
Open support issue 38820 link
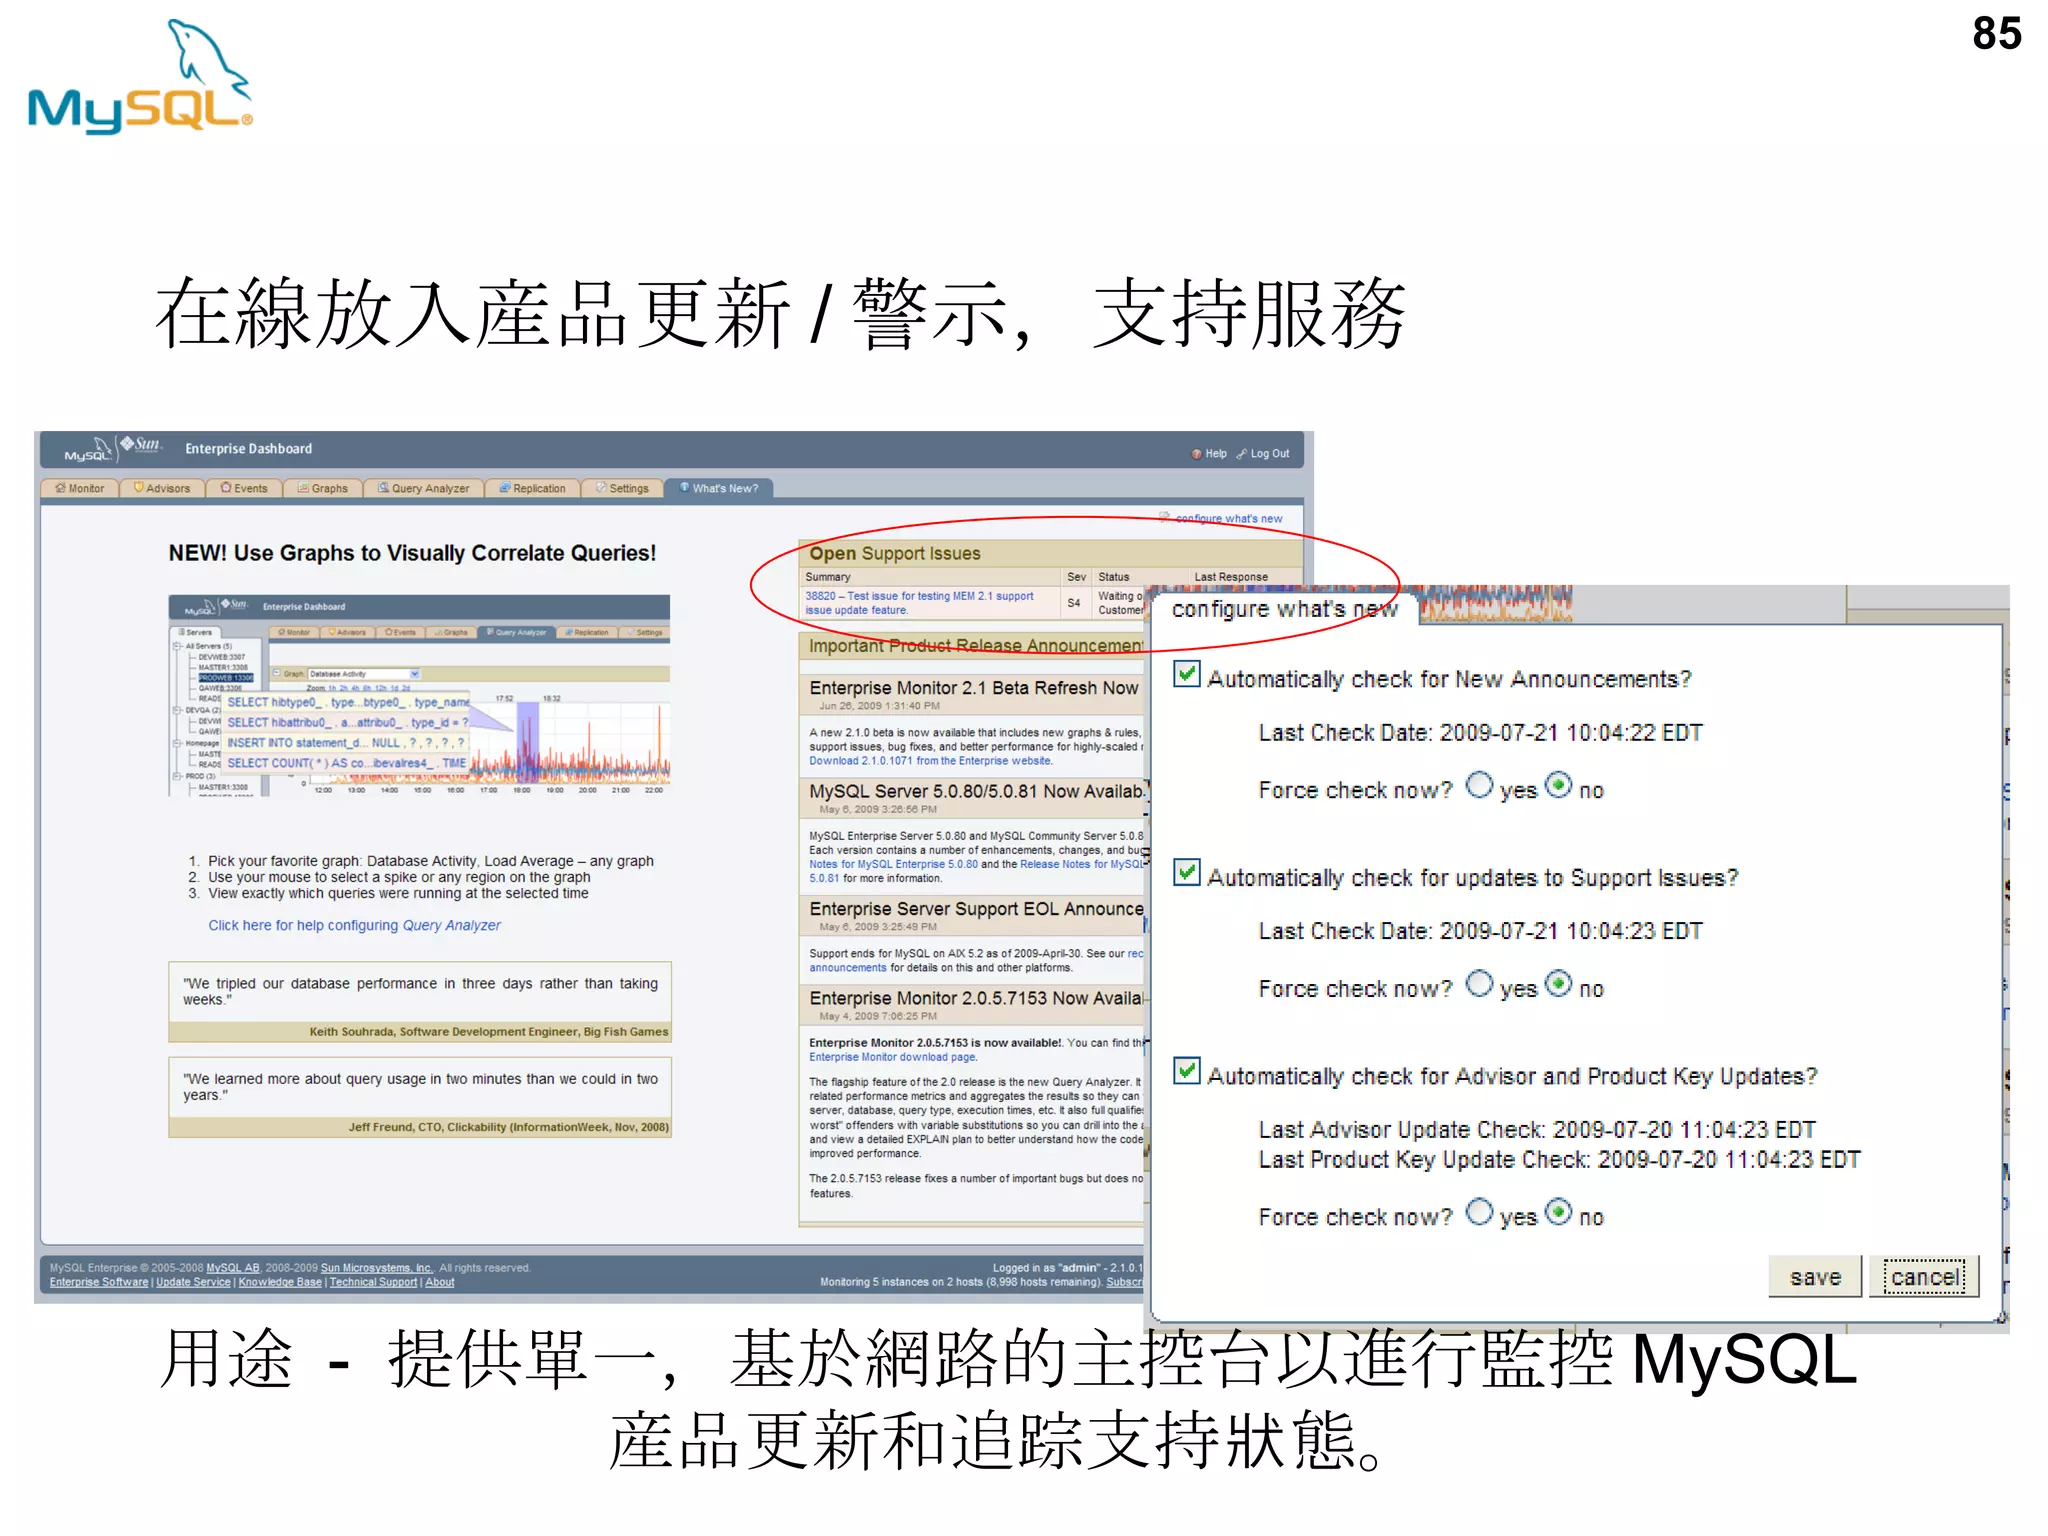click(x=919, y=603)
